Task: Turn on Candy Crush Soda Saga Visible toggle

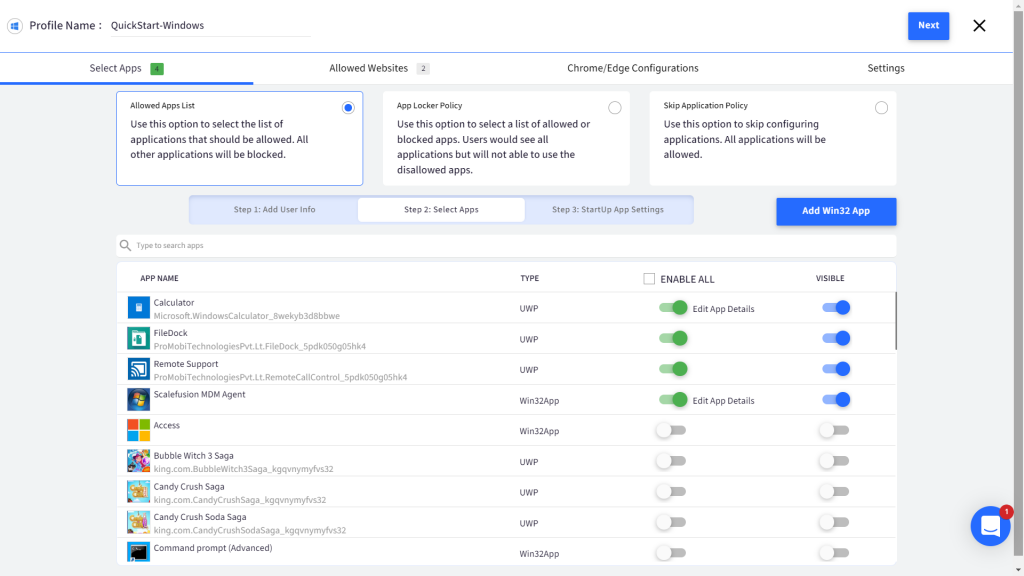Action: point(835,522)
